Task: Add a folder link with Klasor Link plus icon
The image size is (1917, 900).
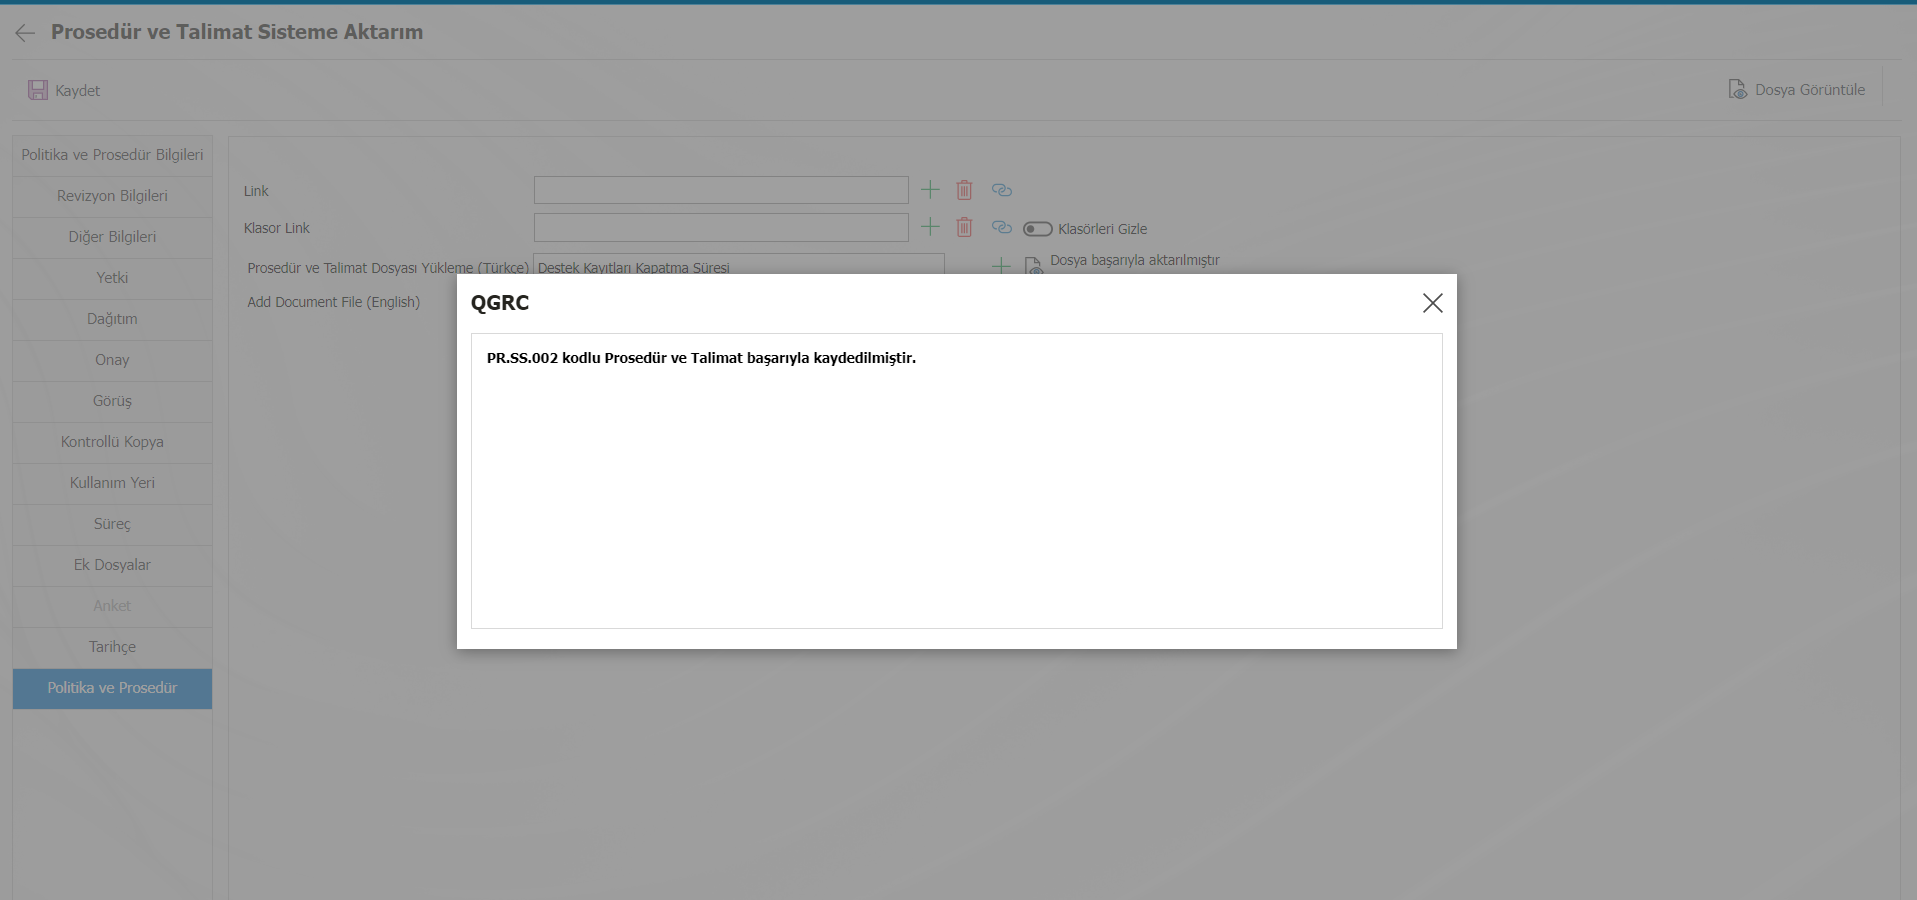Action: (930, 227)
